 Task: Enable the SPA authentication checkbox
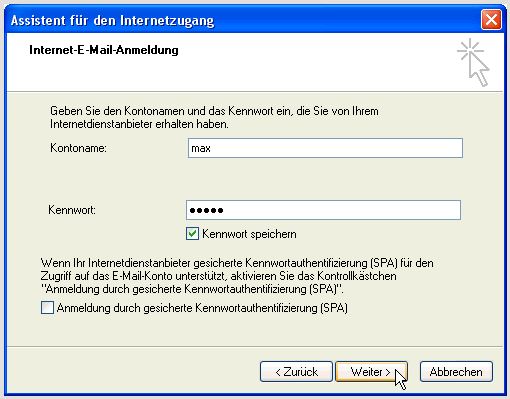(x=47, y=307)
